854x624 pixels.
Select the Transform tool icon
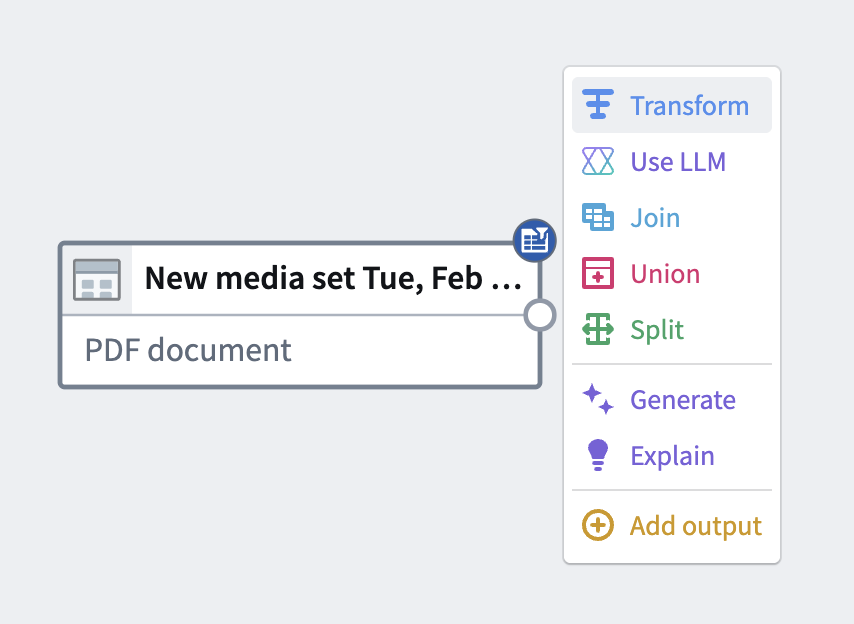point(598,104)
